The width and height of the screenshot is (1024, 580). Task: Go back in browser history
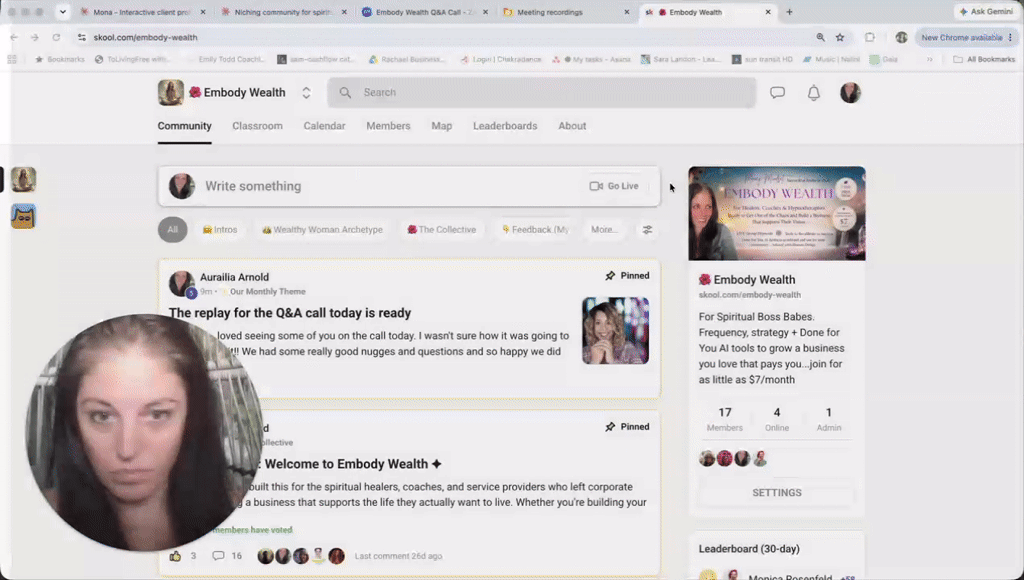(x=14, y=37)
